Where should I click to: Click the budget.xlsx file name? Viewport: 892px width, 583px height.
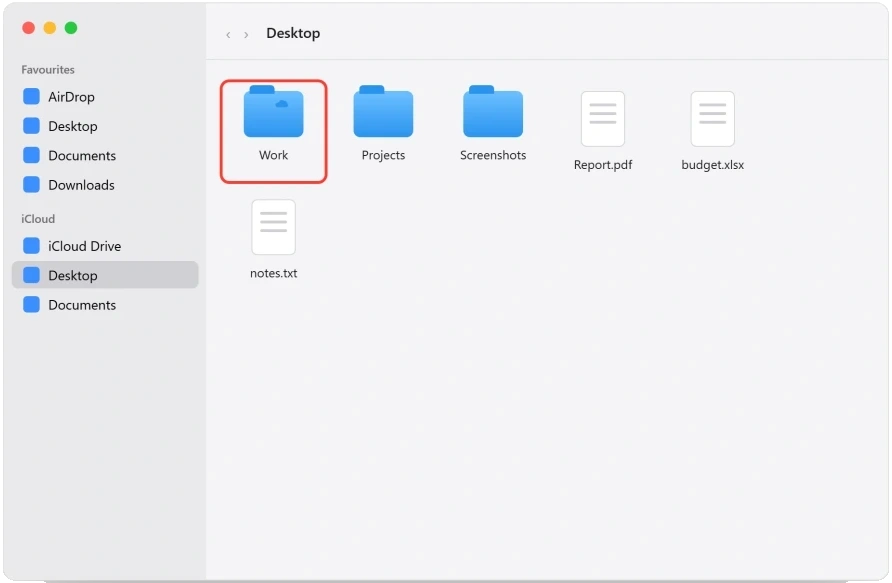click(713, 165)
